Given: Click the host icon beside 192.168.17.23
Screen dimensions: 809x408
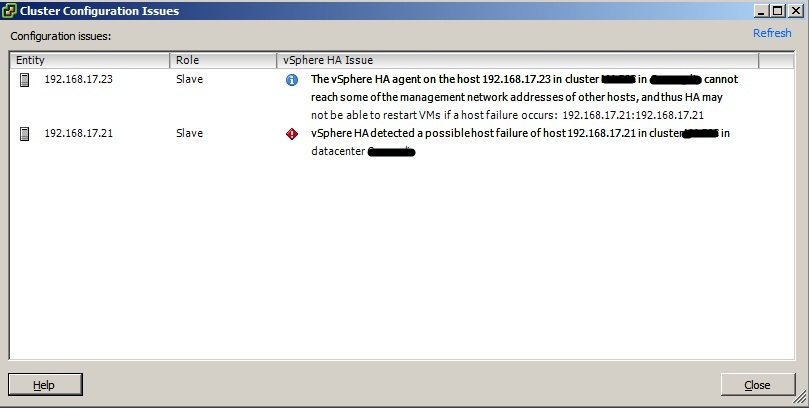Looking at the screenshot, I should click(x=25, y=80).
